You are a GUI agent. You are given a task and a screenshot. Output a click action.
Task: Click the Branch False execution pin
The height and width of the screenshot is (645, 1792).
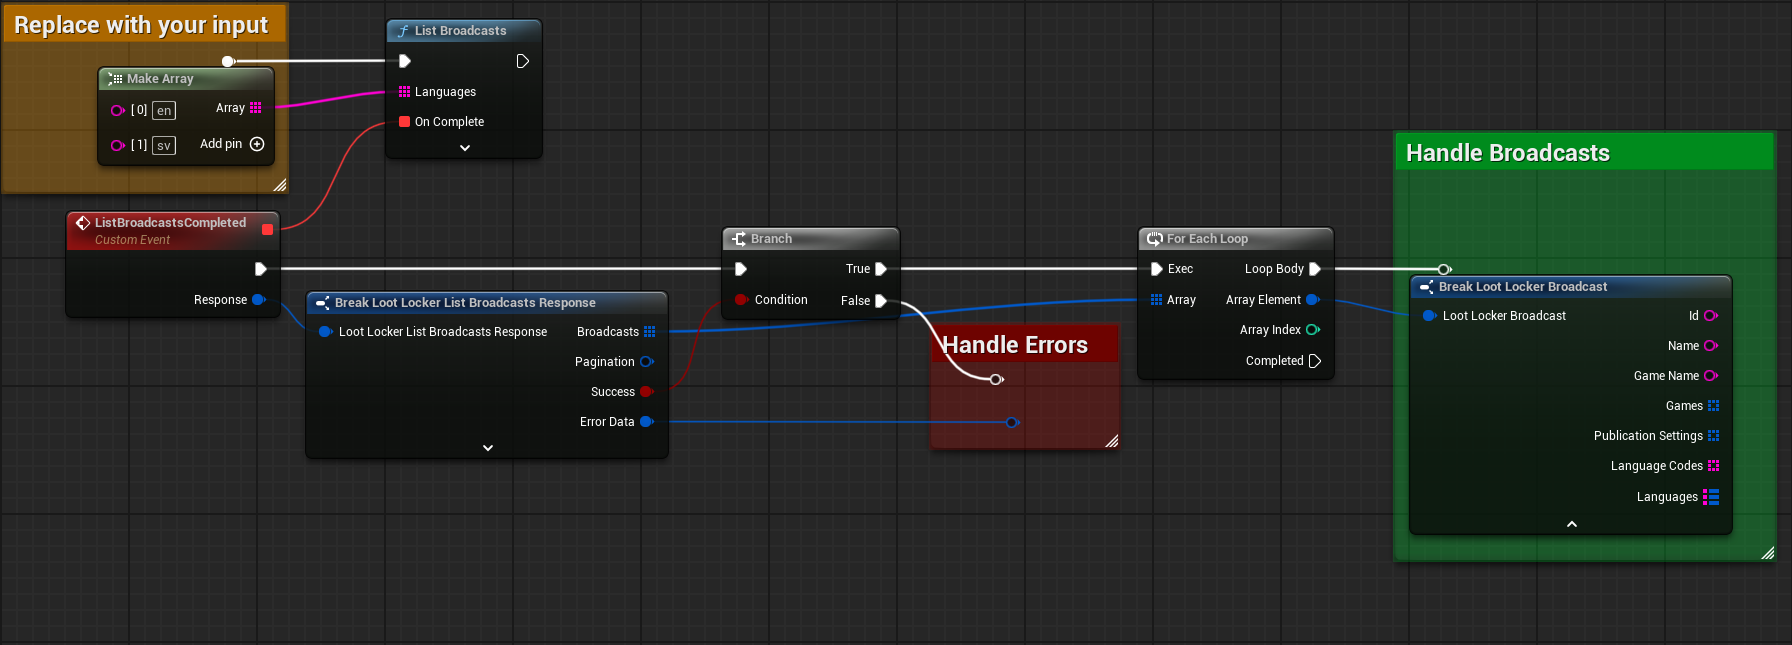click(881, 301)
